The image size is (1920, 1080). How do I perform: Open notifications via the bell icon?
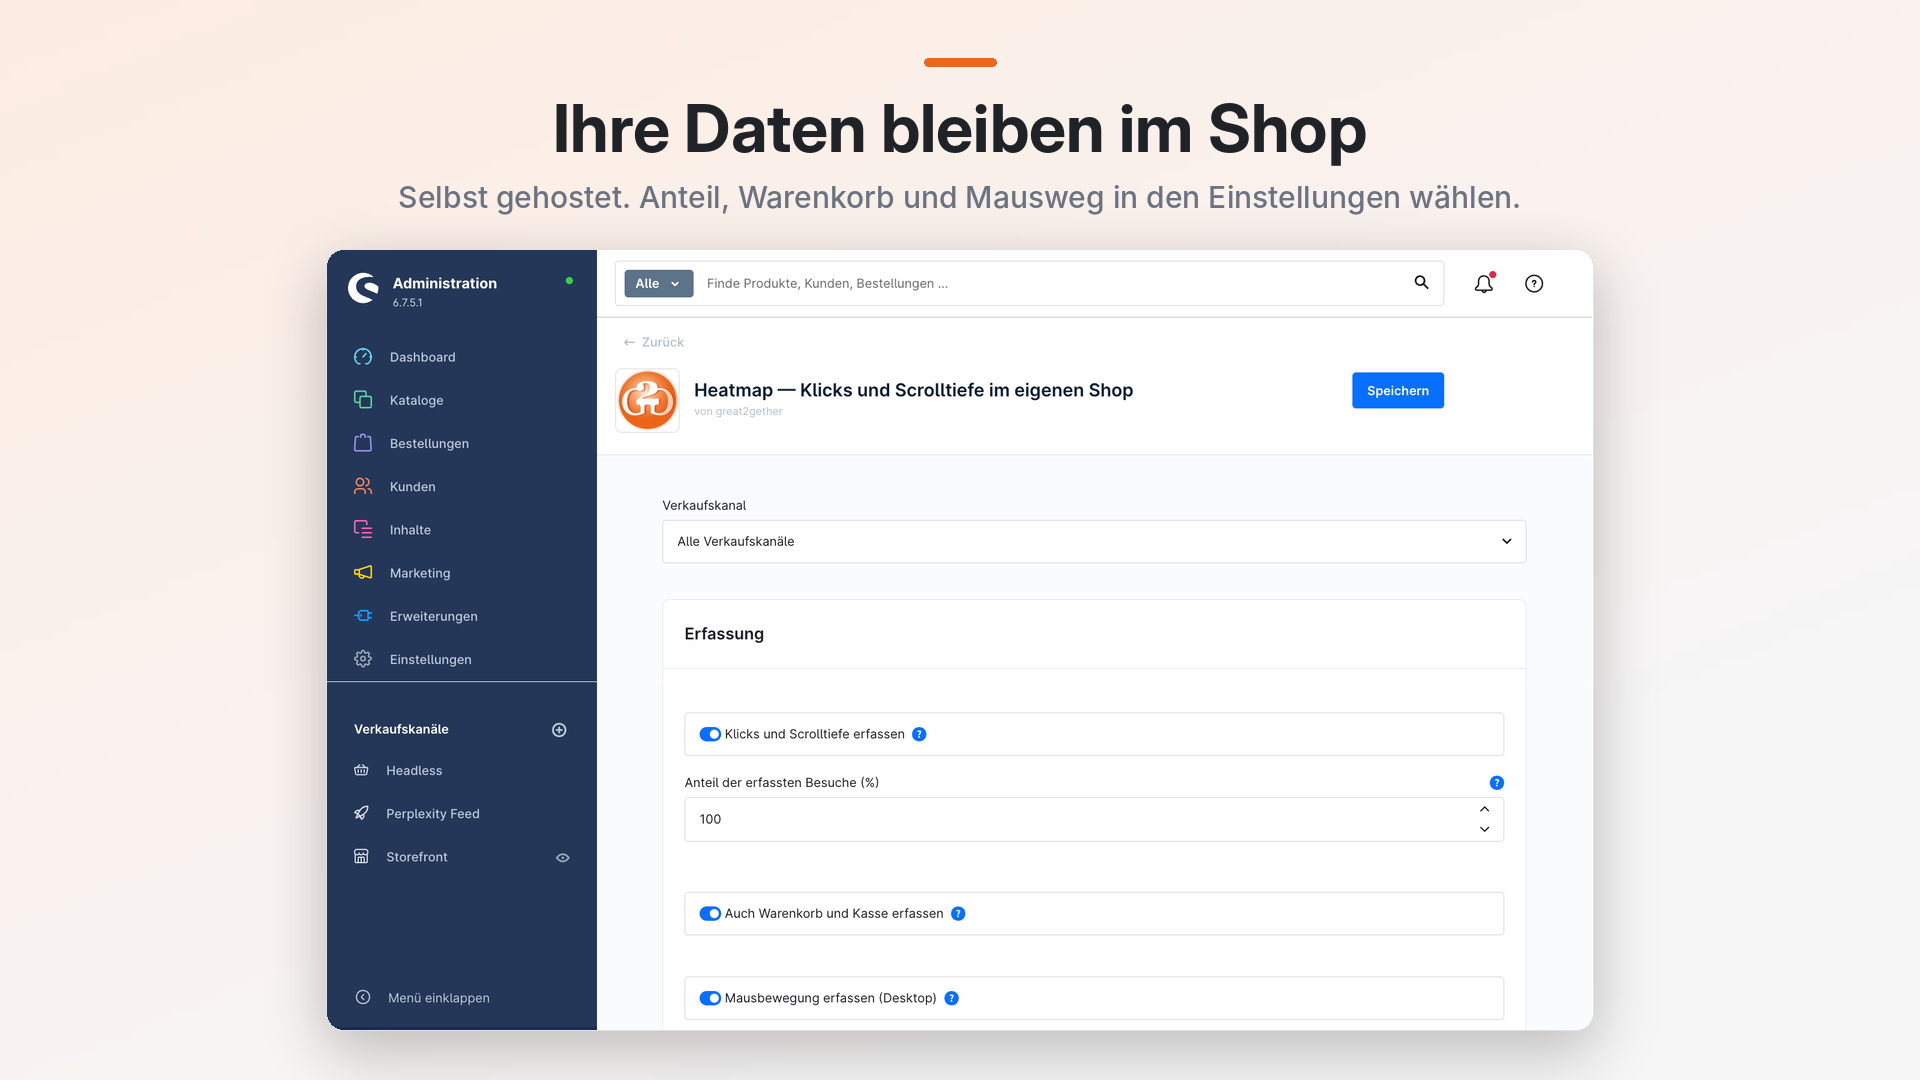1484,284
